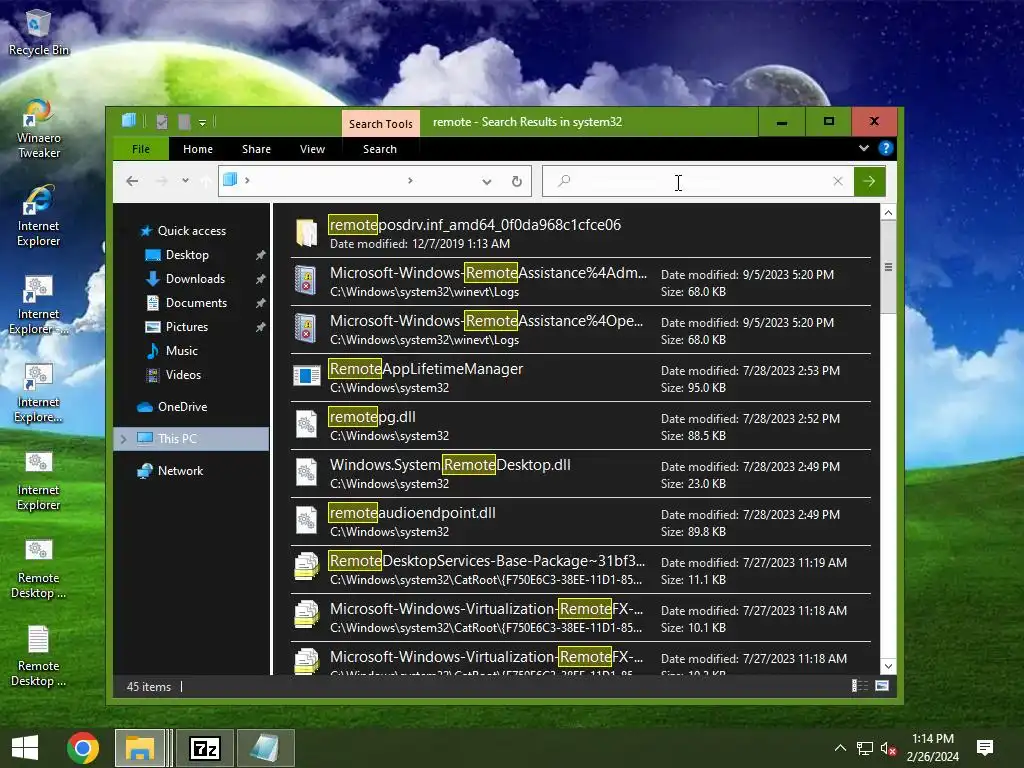Open the File menu

[140, 149]
